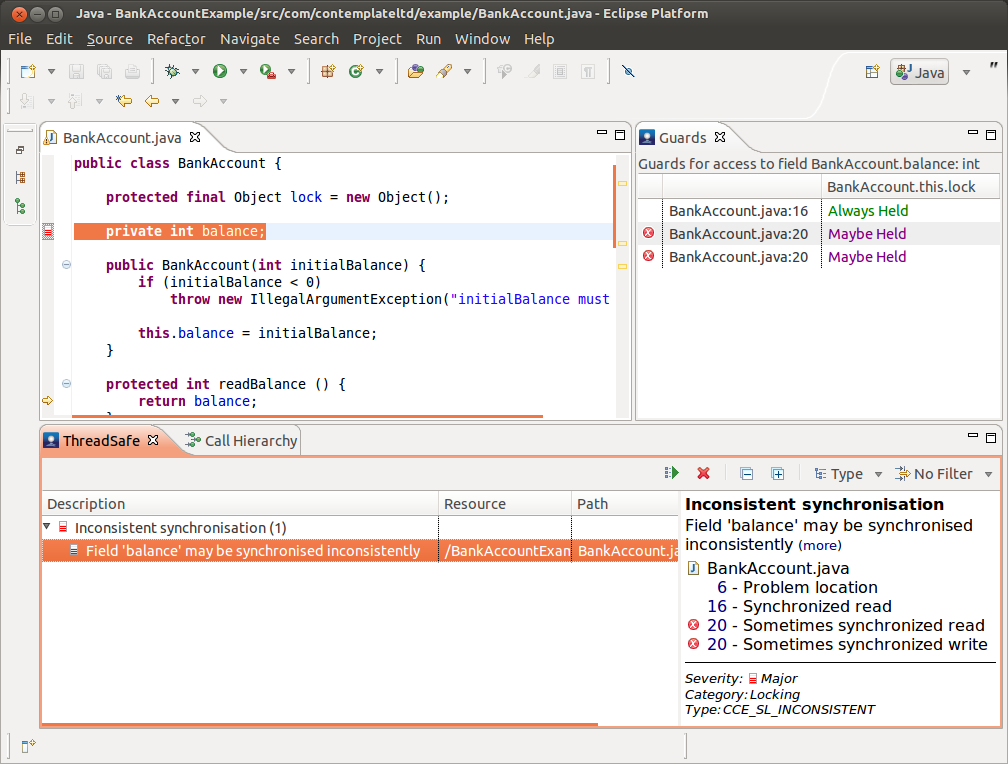Open the Project menu

(x=377, y=39)
